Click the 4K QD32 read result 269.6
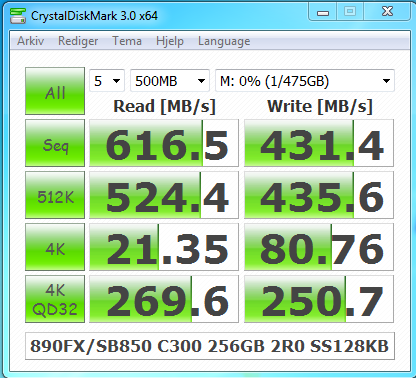Viewport: 416px width, 378px height. 164,299
